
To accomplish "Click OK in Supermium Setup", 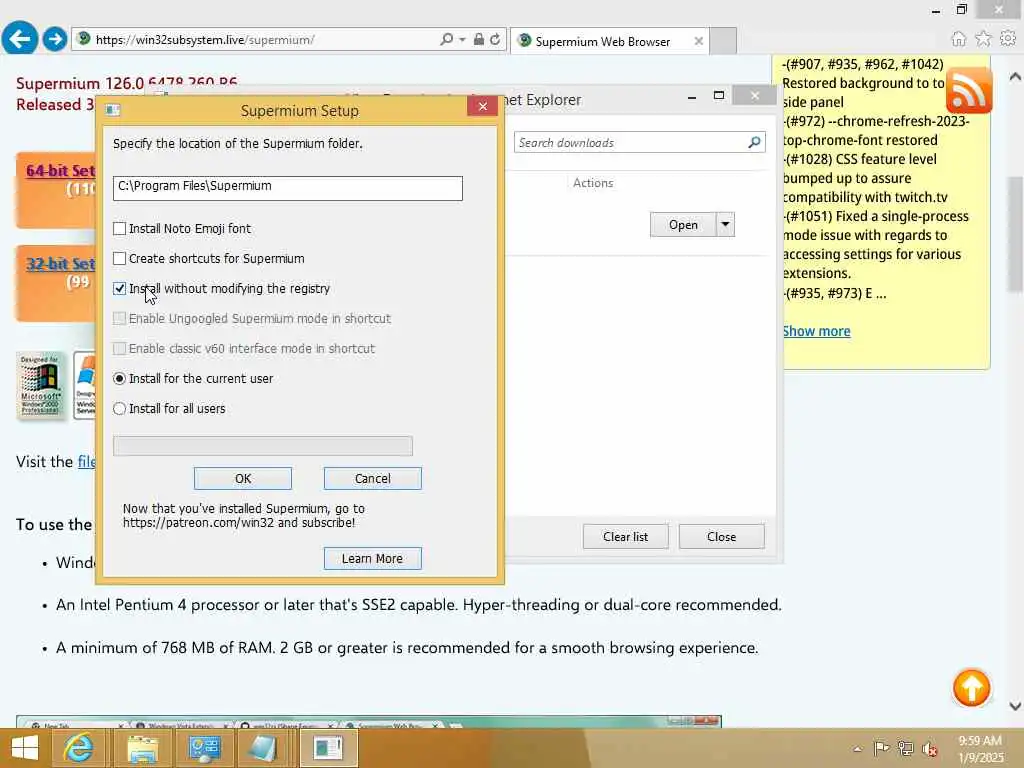I will [x=243, y=479].
